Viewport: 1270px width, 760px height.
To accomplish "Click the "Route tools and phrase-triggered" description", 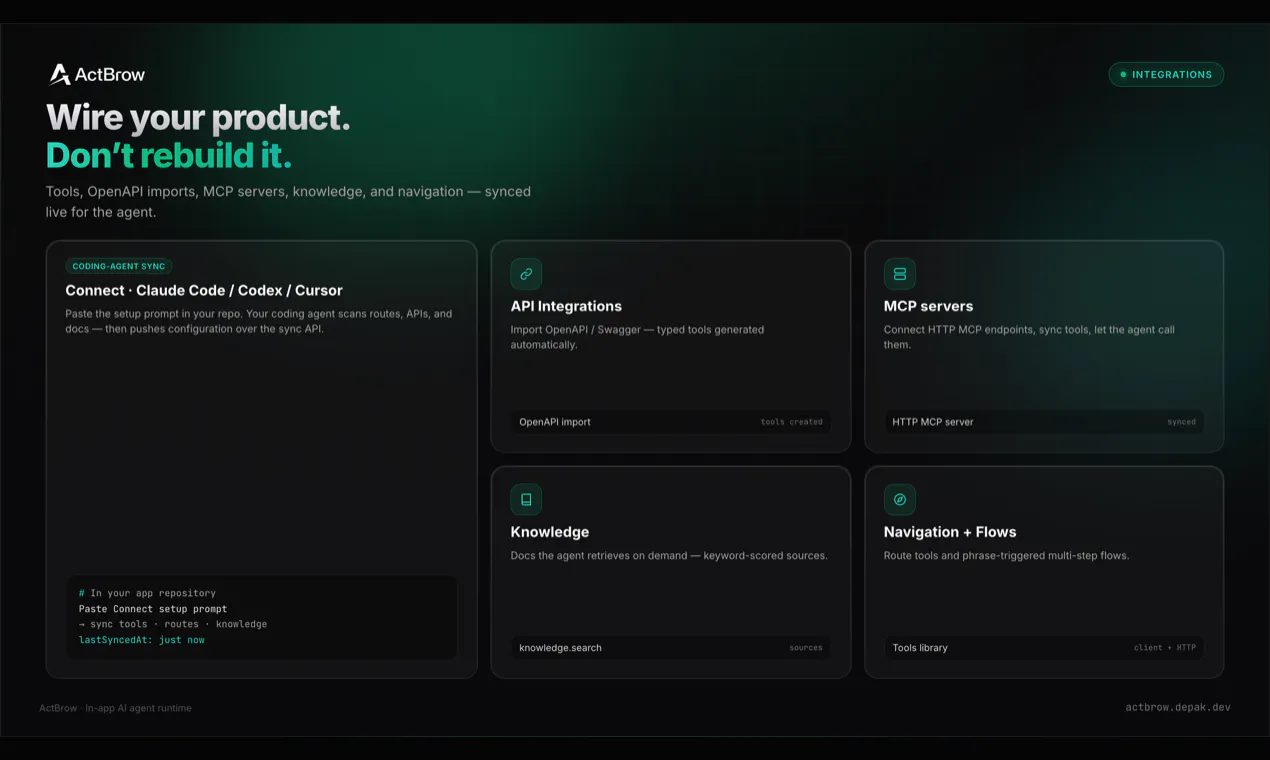I will [1006, 556].
